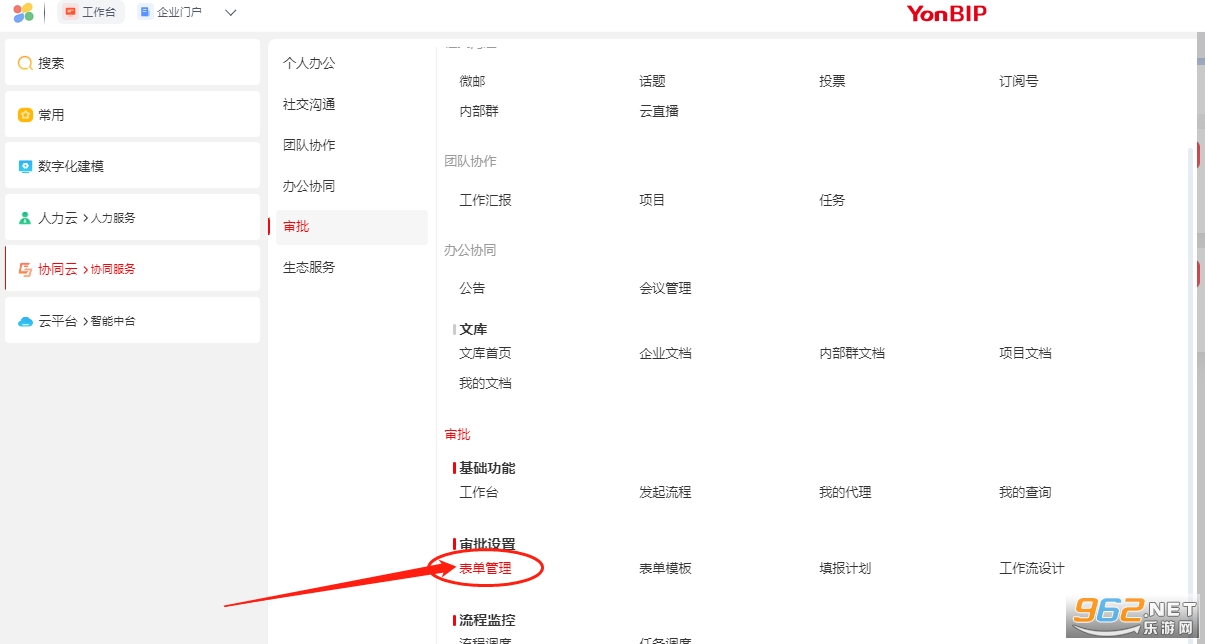1205x644 pixels.
Task: Select 常用 in the sidebar
Action: click(132, 114)
